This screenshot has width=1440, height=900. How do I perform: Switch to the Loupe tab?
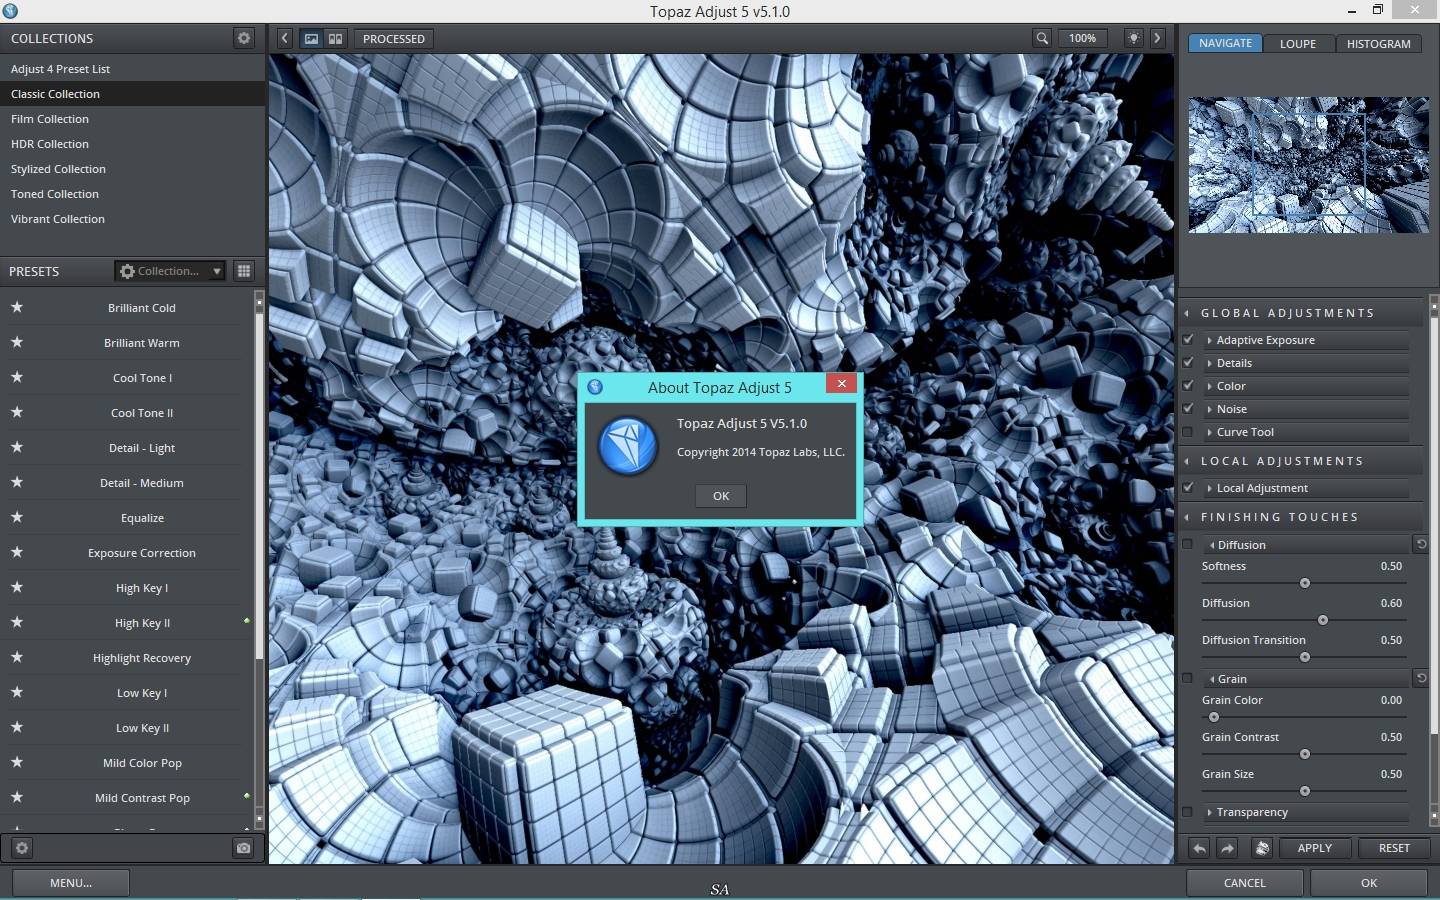(1298, 43)
